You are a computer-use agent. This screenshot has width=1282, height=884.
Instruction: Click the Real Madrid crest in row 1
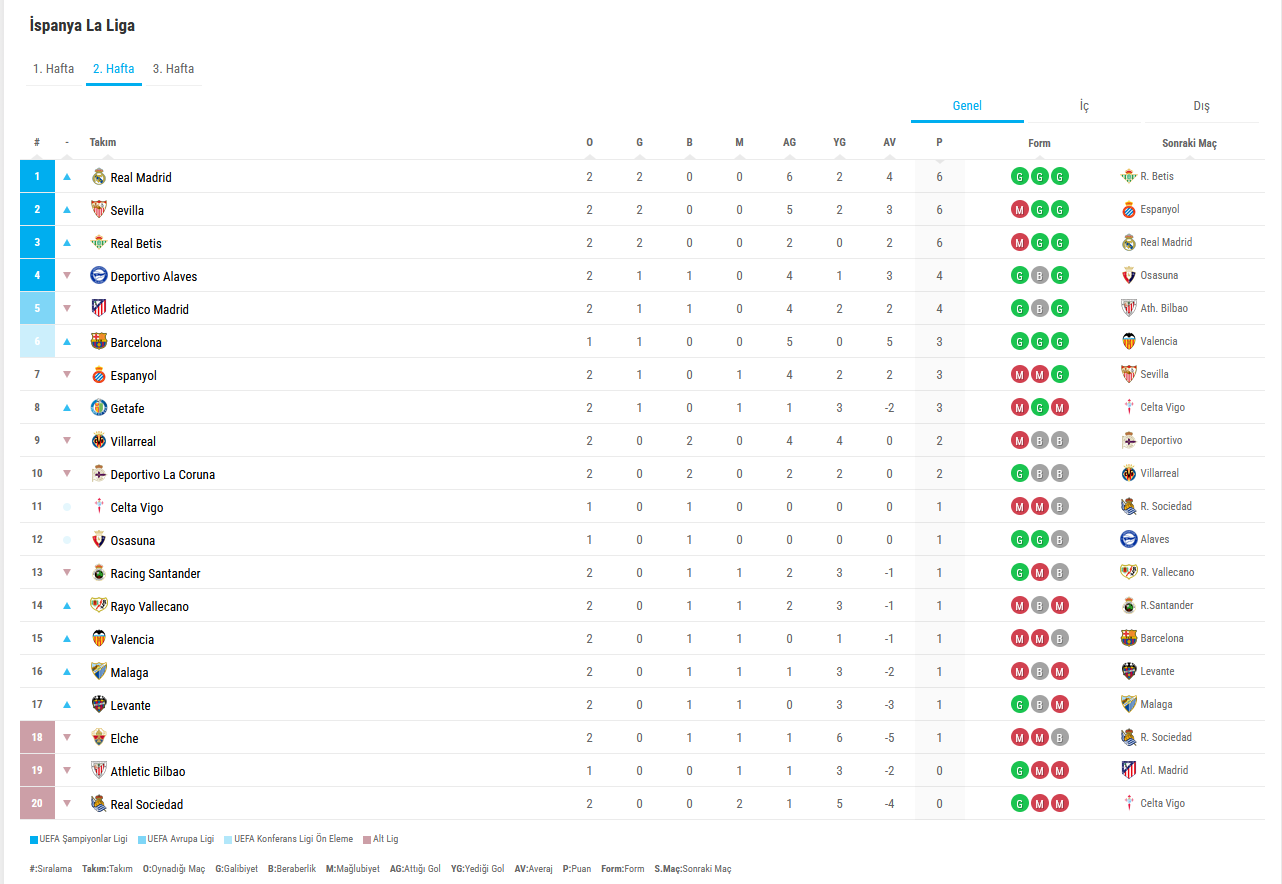point(98,177)
